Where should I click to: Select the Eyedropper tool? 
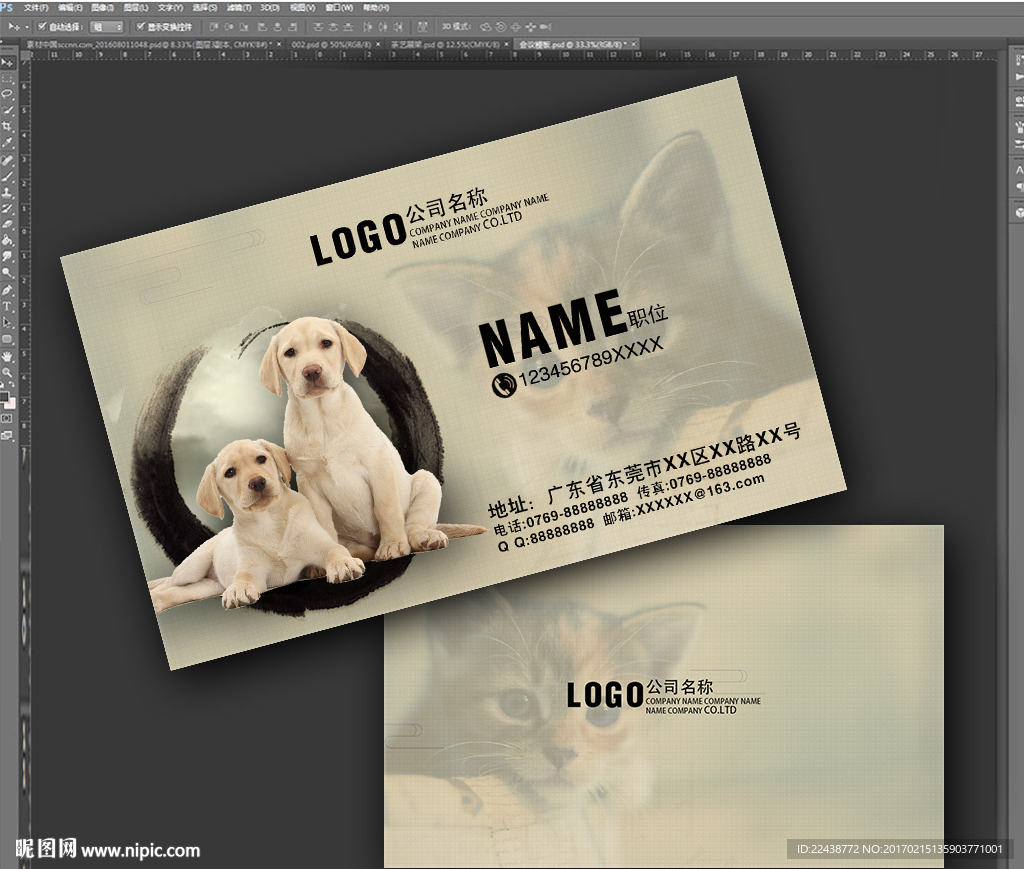[x=7, y=141]
